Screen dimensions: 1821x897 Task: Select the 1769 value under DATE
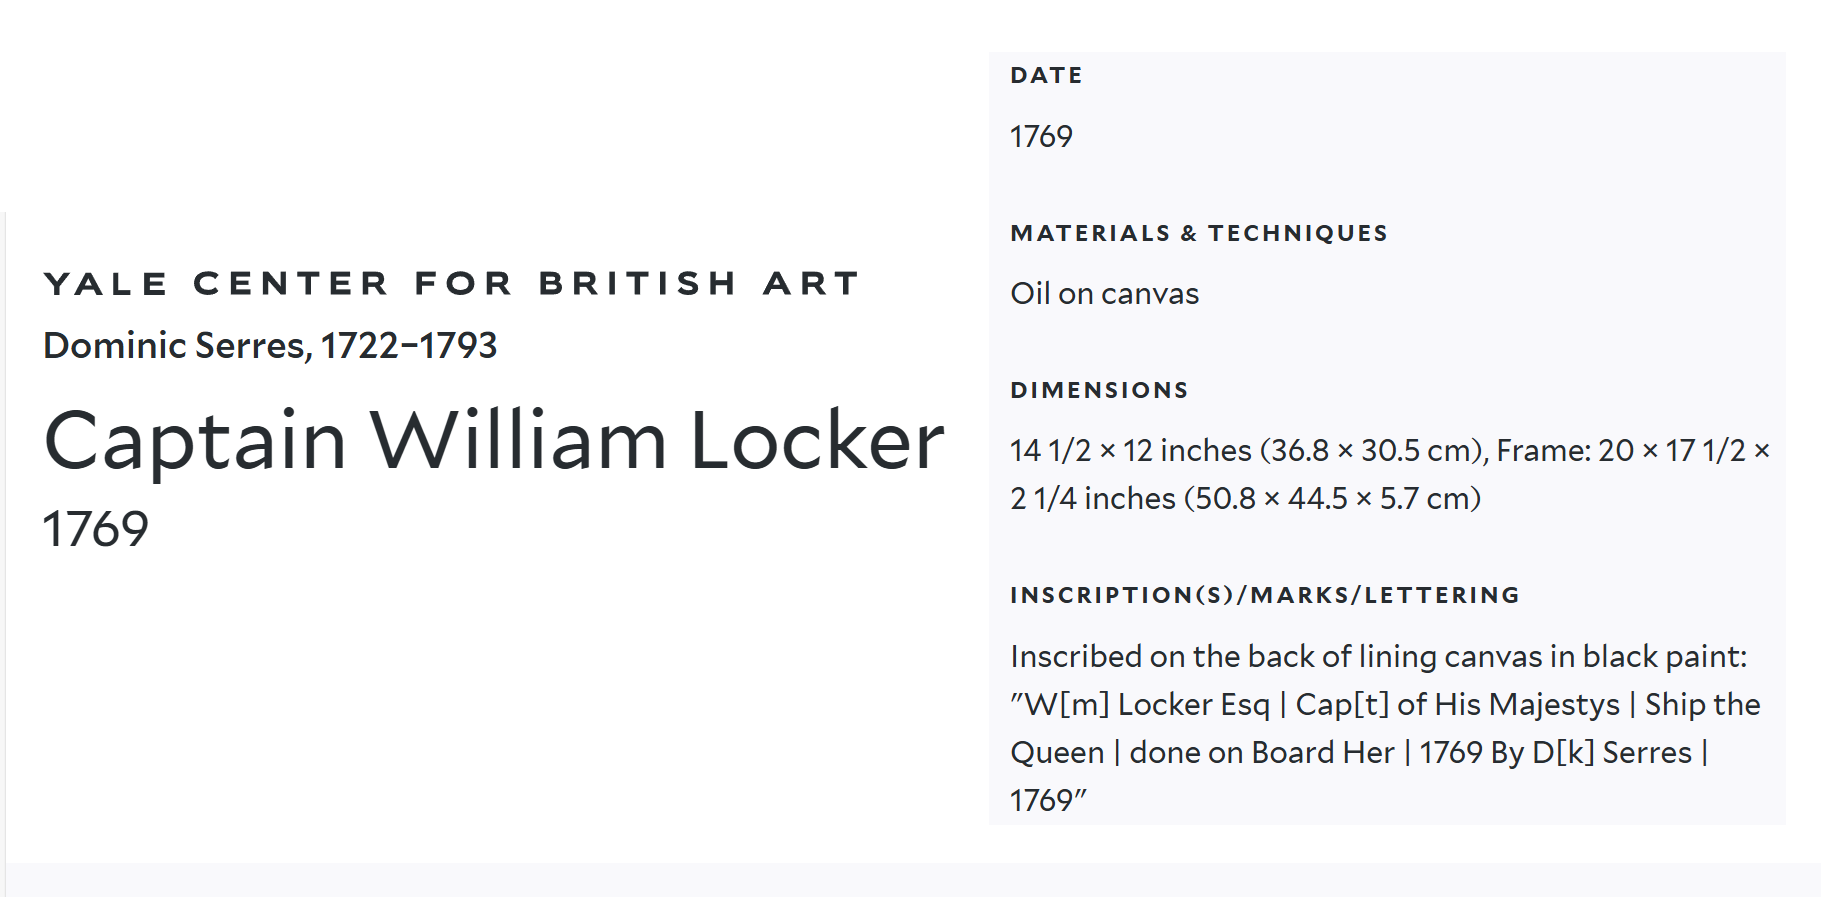(1041, 137)
